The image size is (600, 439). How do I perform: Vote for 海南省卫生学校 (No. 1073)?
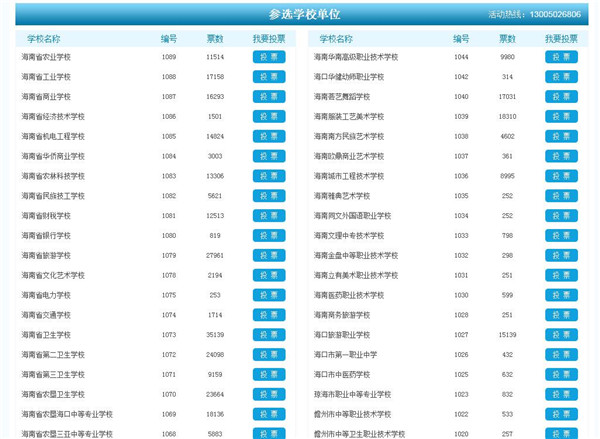(x=269, y=335)
